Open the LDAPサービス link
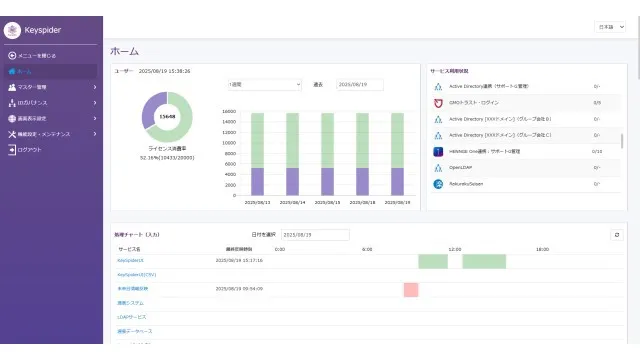The image size is (640, 360). (131, 317)
